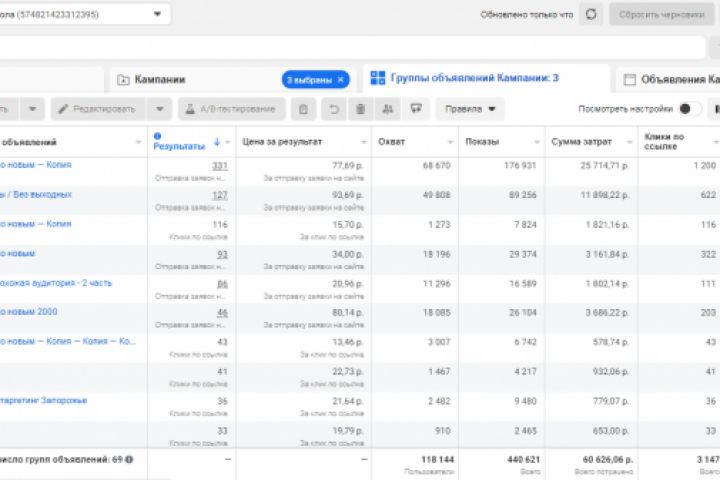Image resolution: width=720 pixels, height=480 pixels.
Task: Open ad set 'о новым — Копия — Копия — Ко...'
Action: click(x=68, y=341)
